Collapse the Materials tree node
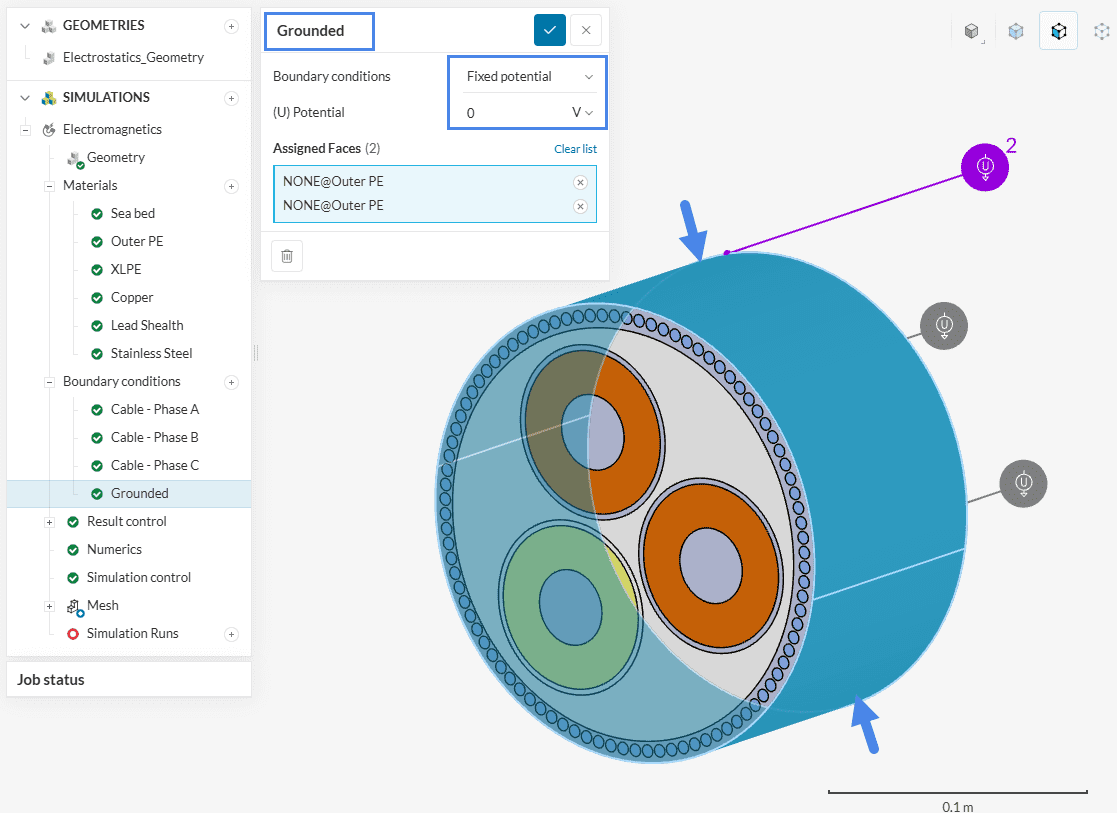1117x813 pixels. [x=49, y=186]
